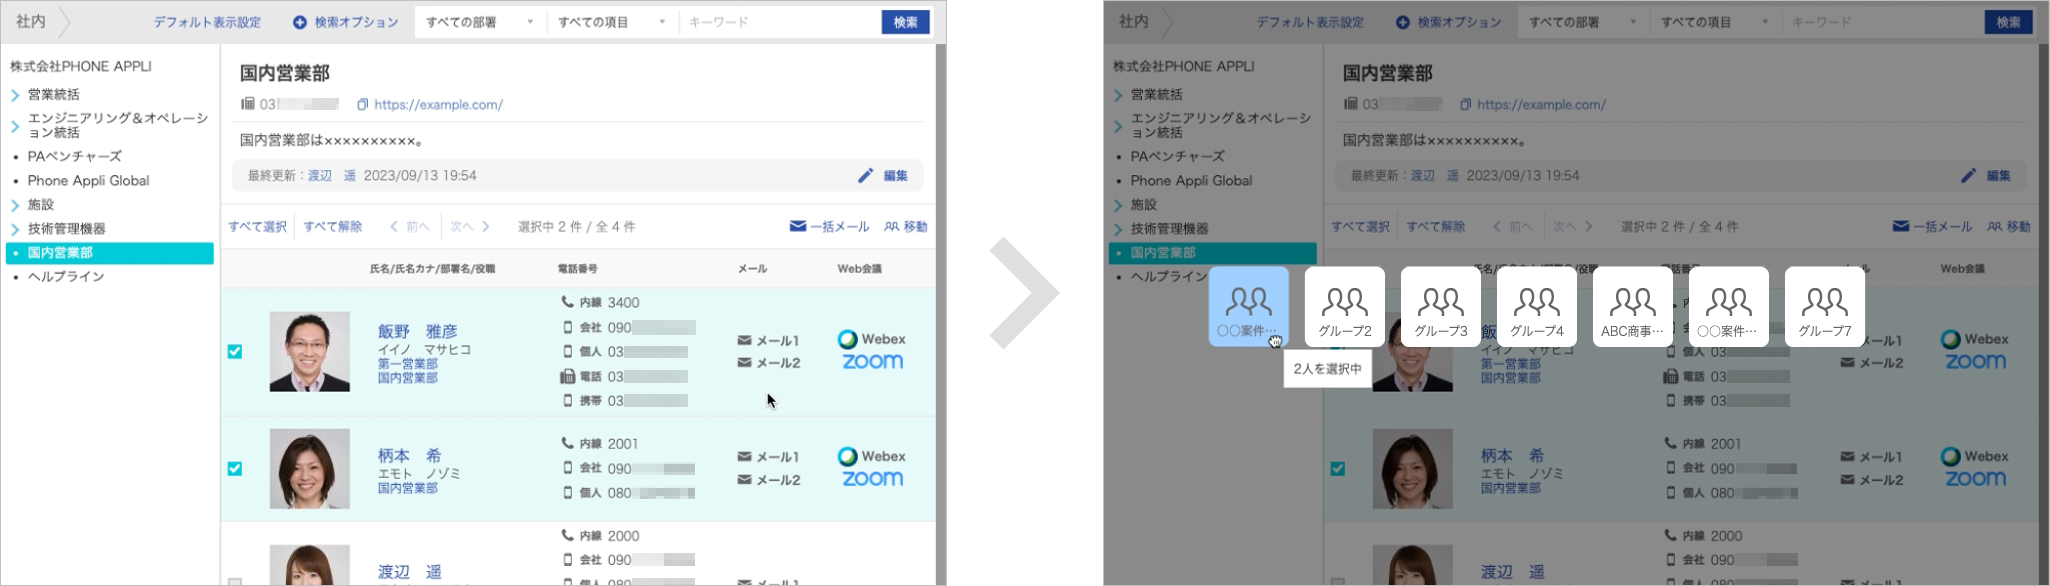Open the https://example.com link in left screenshot

[x=438, y=105]
